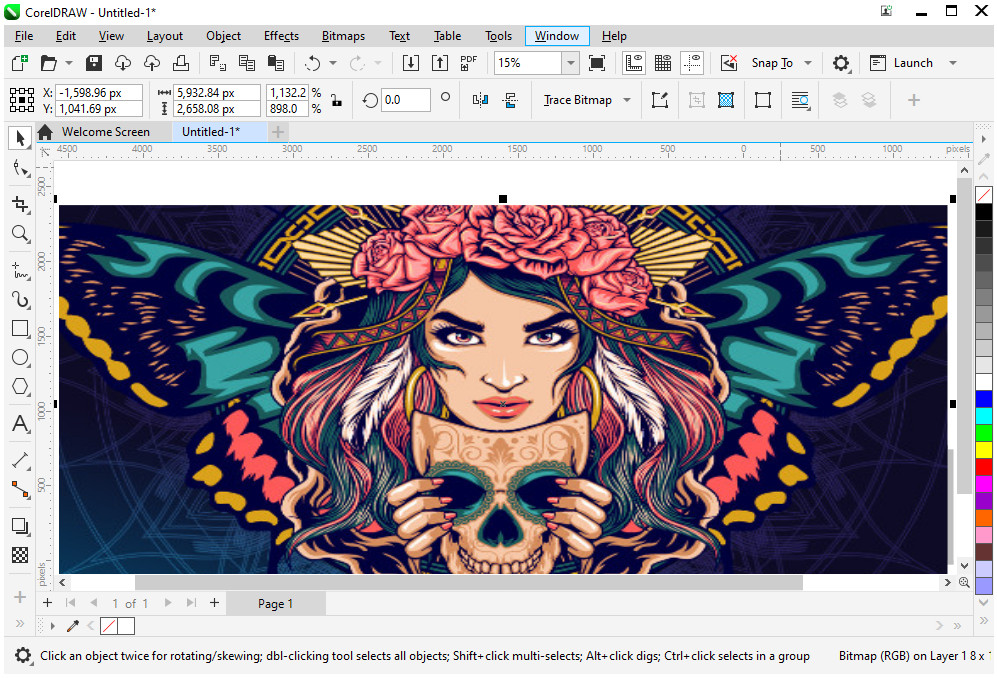Viewport: 997px width, 678px height.
Task: Click Edit Bitmap icon
Action: 660,100
